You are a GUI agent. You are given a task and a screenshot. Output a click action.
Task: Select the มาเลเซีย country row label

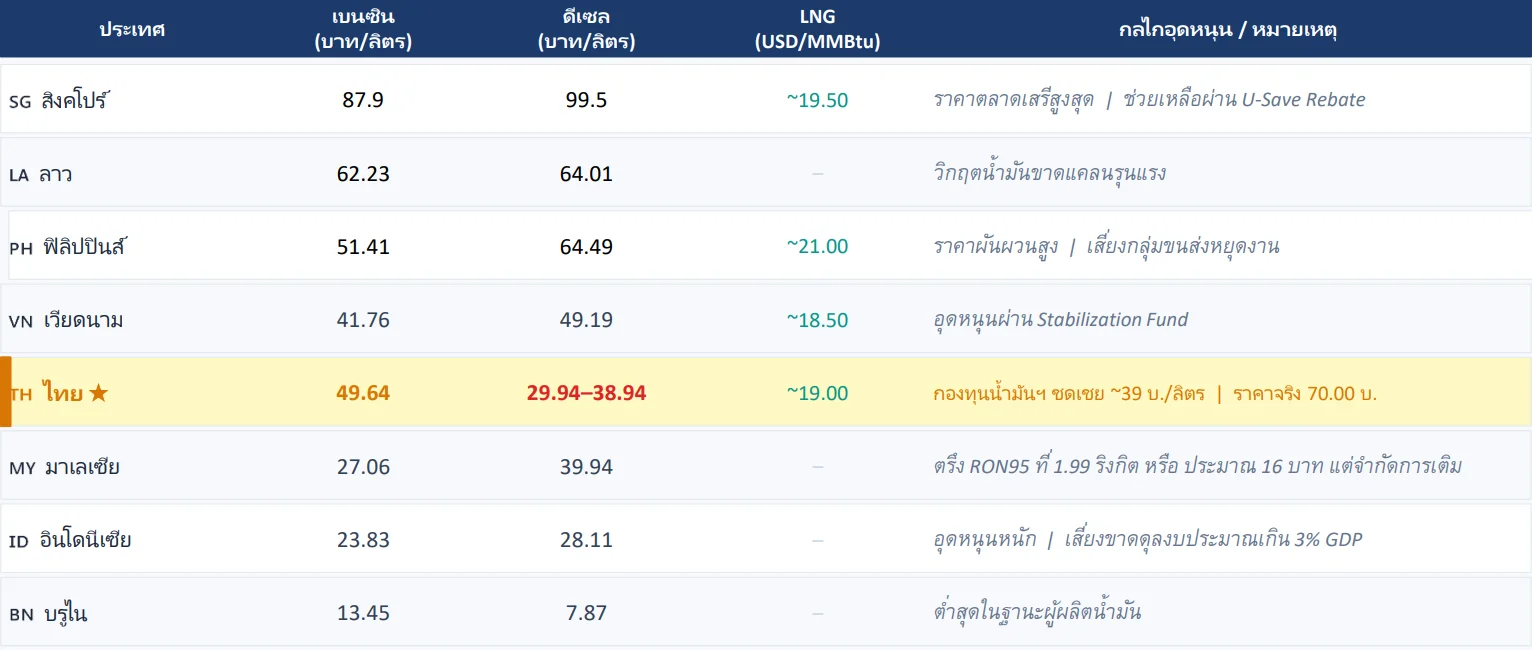point(82,467)
